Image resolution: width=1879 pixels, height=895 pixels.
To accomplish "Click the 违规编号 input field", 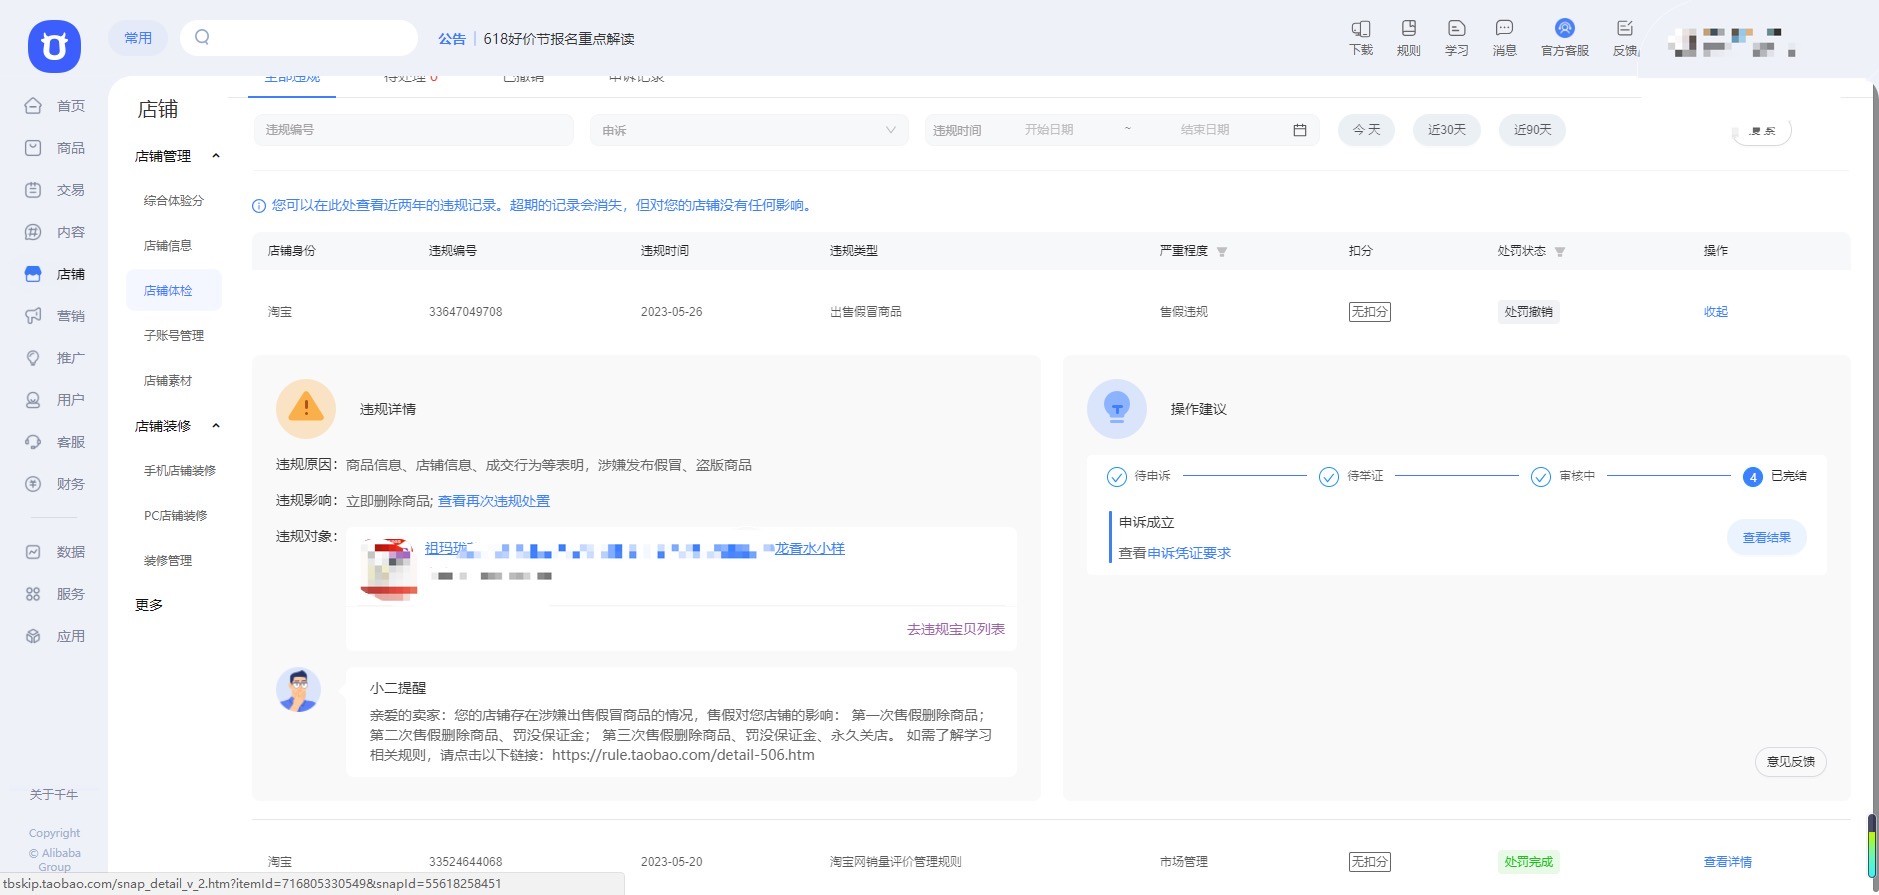I will (x=414, y=130).
